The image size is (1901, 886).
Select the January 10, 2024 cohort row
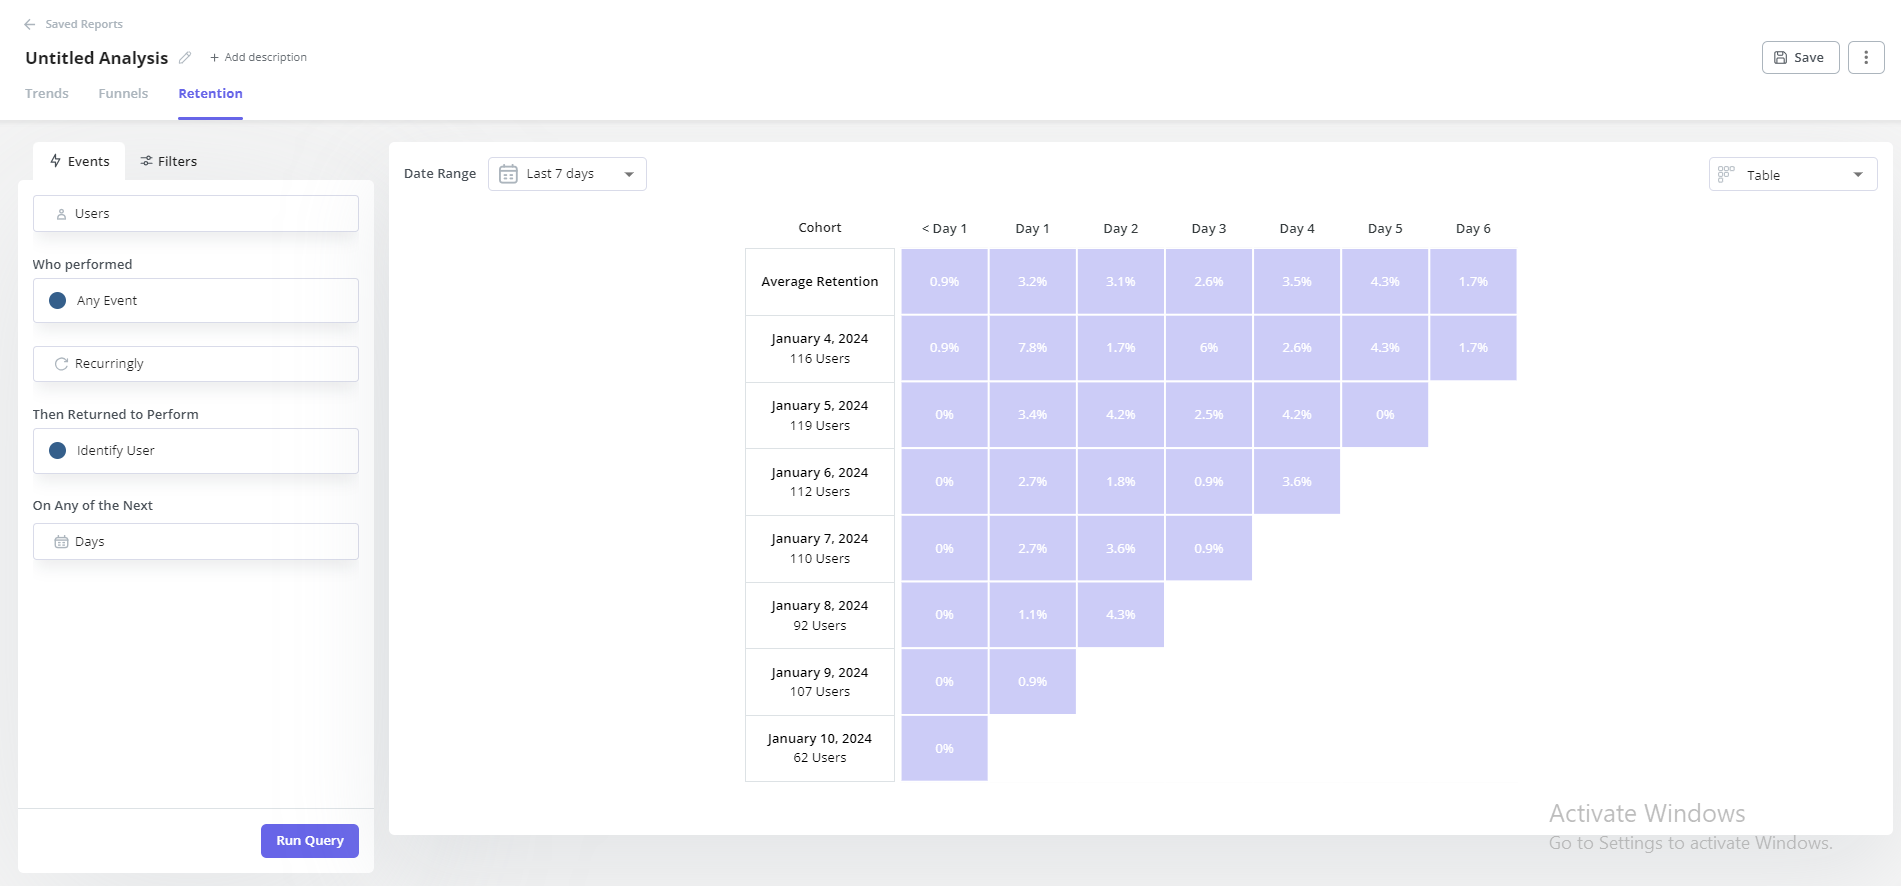[x=820, y=748]
